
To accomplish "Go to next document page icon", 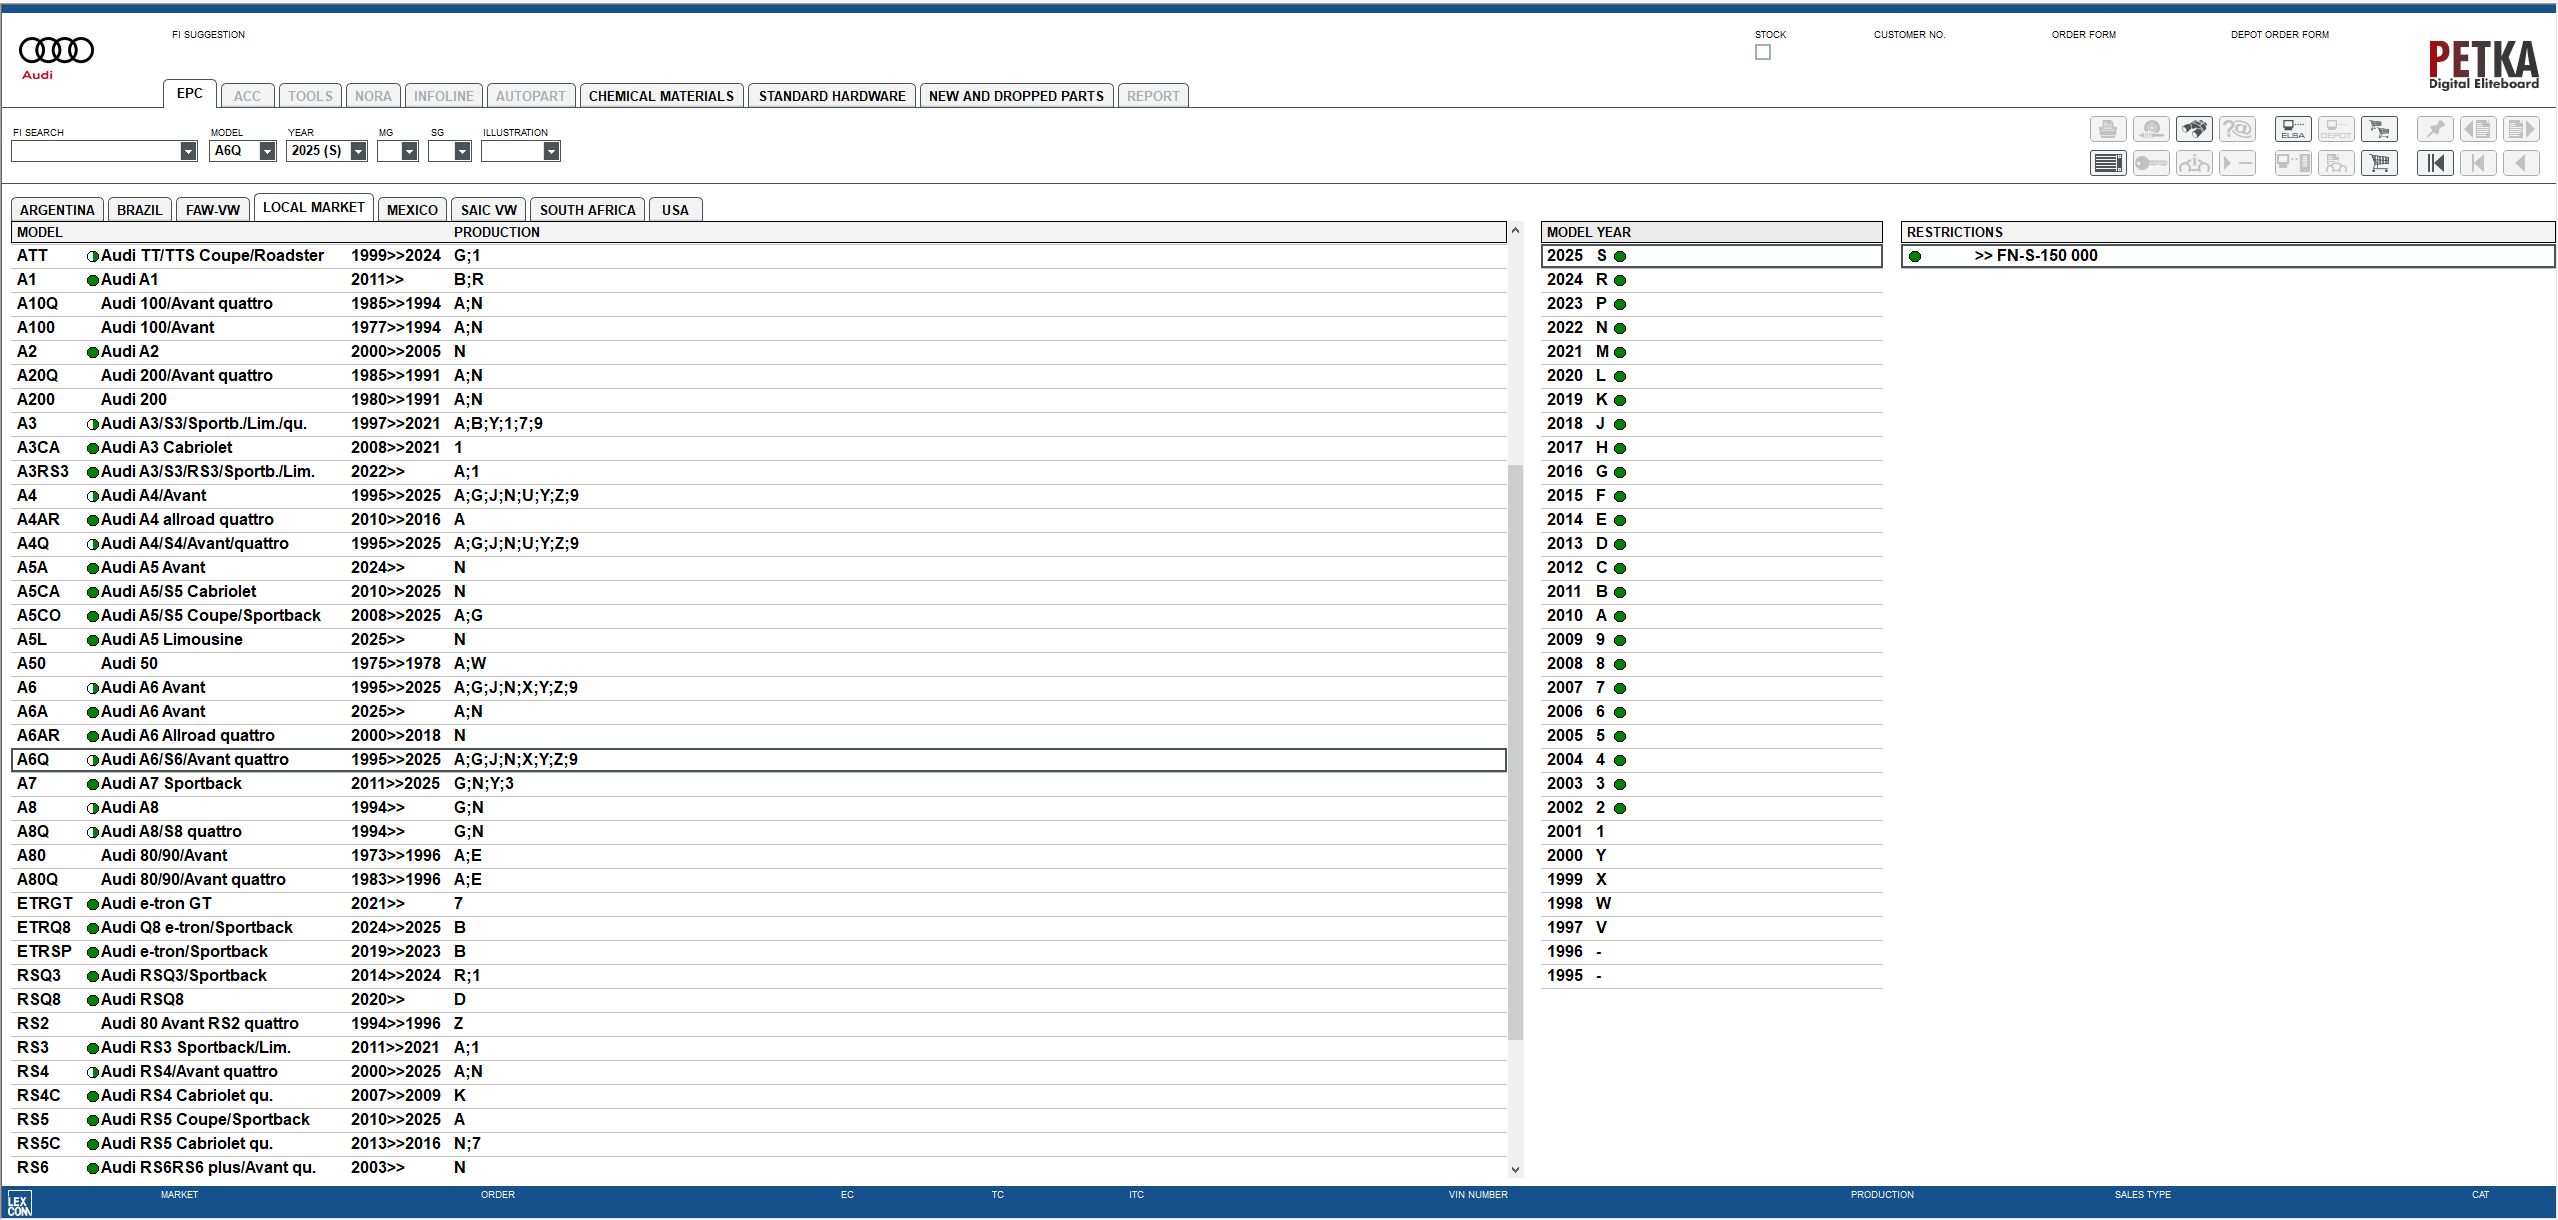I will [2521, 129].
